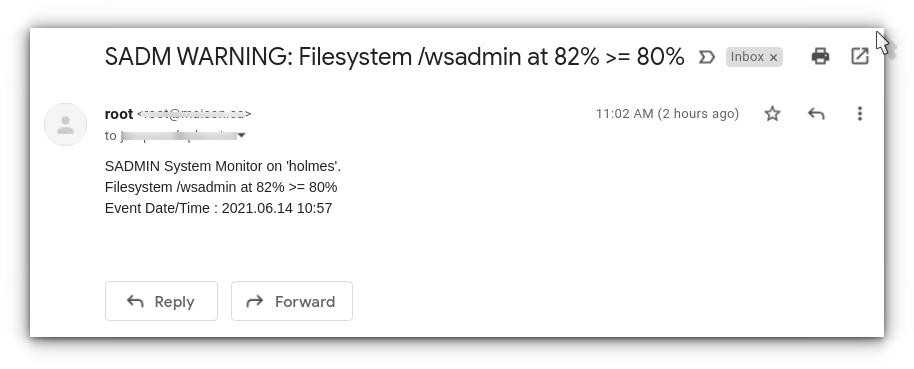Click the sender's profile avatar
Viewport: 914px width, 369px height.
coord(65,125)
